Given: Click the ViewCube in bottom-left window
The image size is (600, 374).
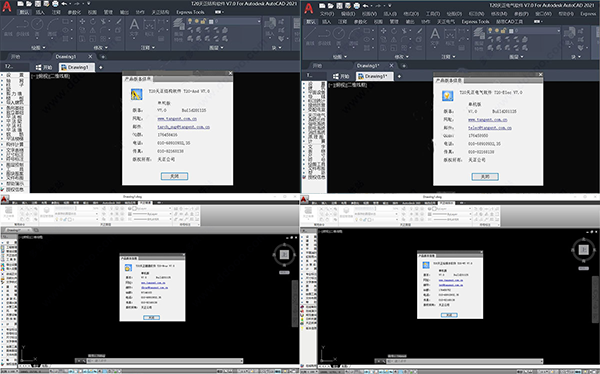Looking at the screenshot, I should [x=284, y=255].
